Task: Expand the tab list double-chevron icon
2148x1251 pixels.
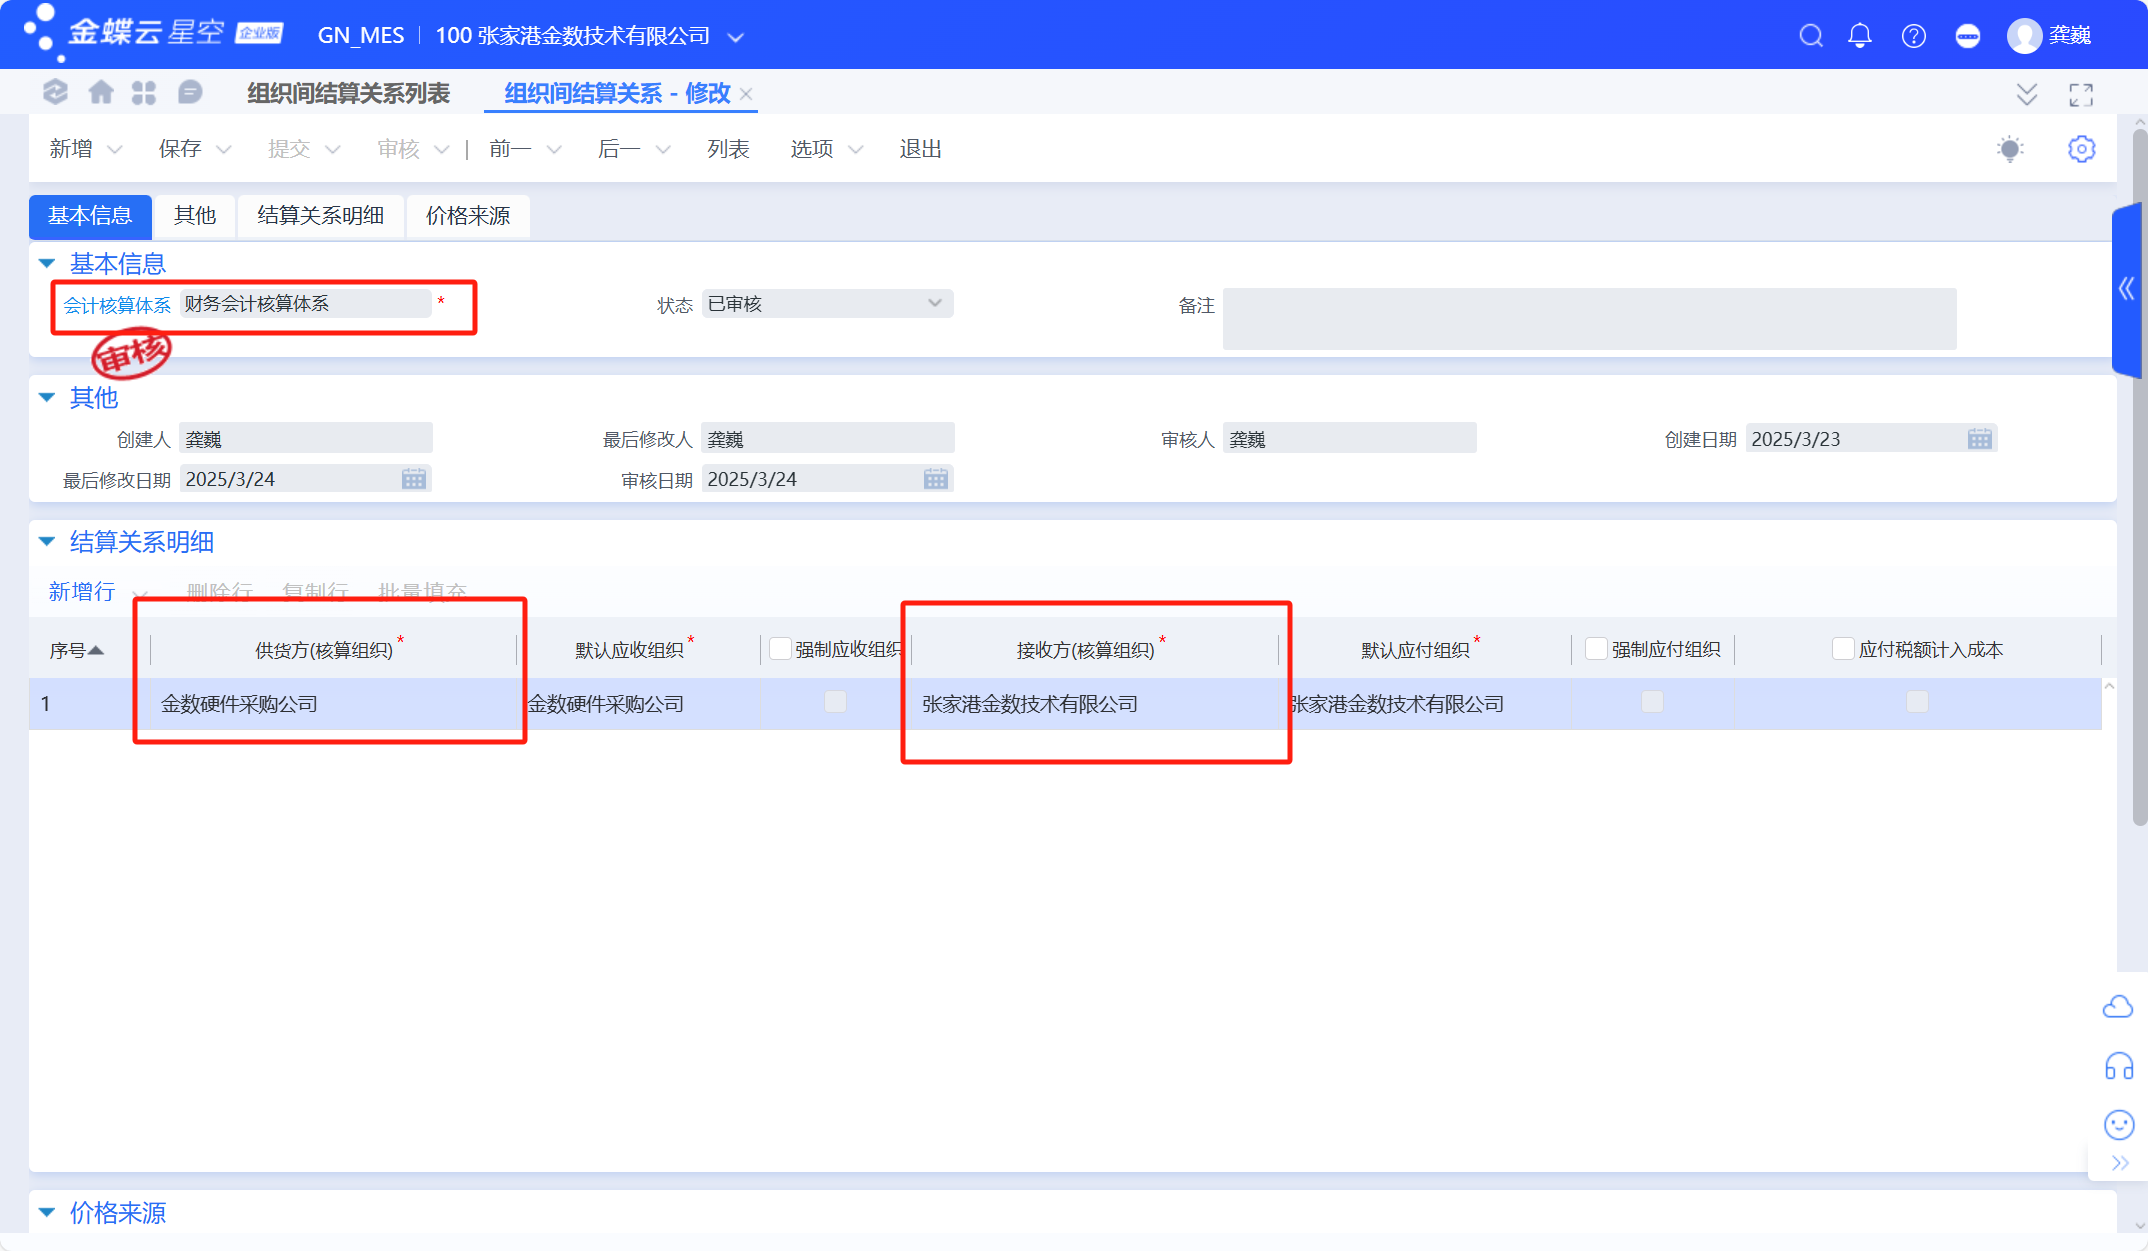Action: pos(2027,94)
